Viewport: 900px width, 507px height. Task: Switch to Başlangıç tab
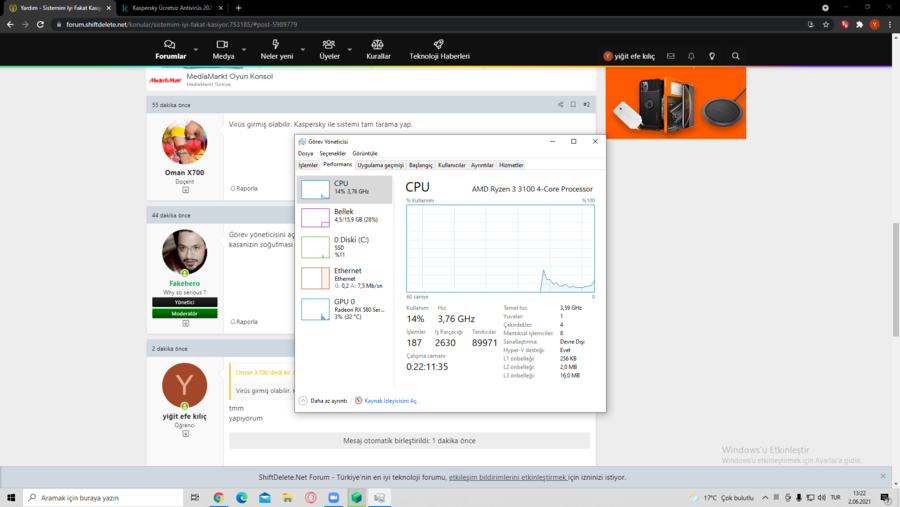420,165
